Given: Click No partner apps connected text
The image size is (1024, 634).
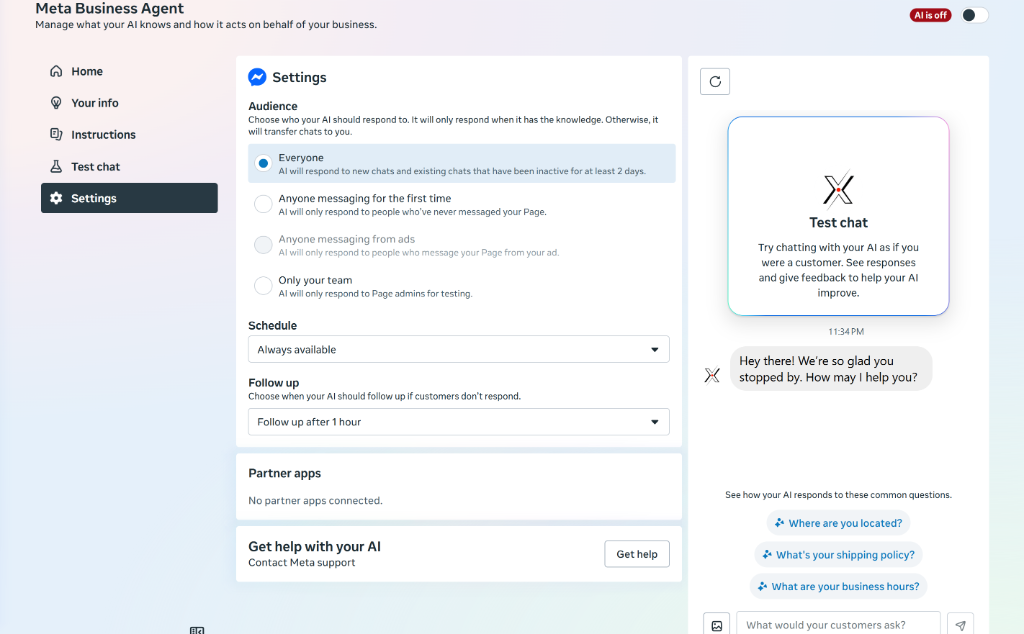Looking at the screenshot, I should [x=315, y=501].
